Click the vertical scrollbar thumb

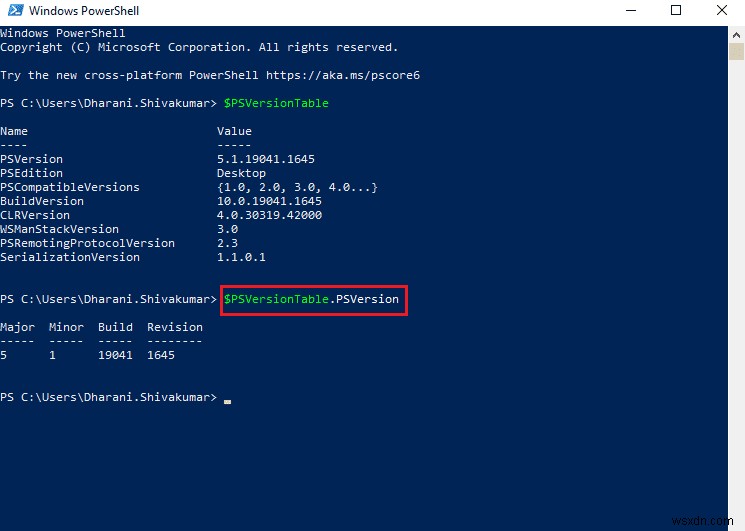736,51
